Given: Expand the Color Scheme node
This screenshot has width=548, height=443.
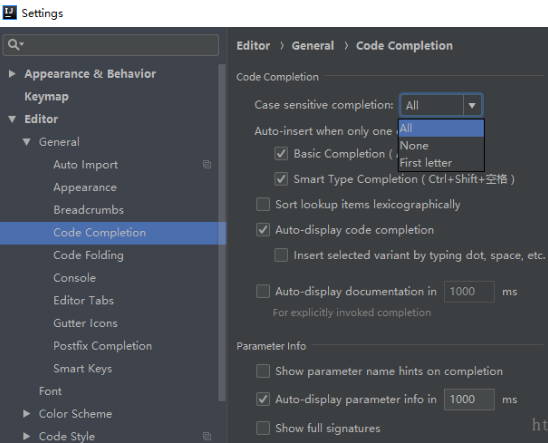Looking at the screenshot, I should tap(26, 414).
